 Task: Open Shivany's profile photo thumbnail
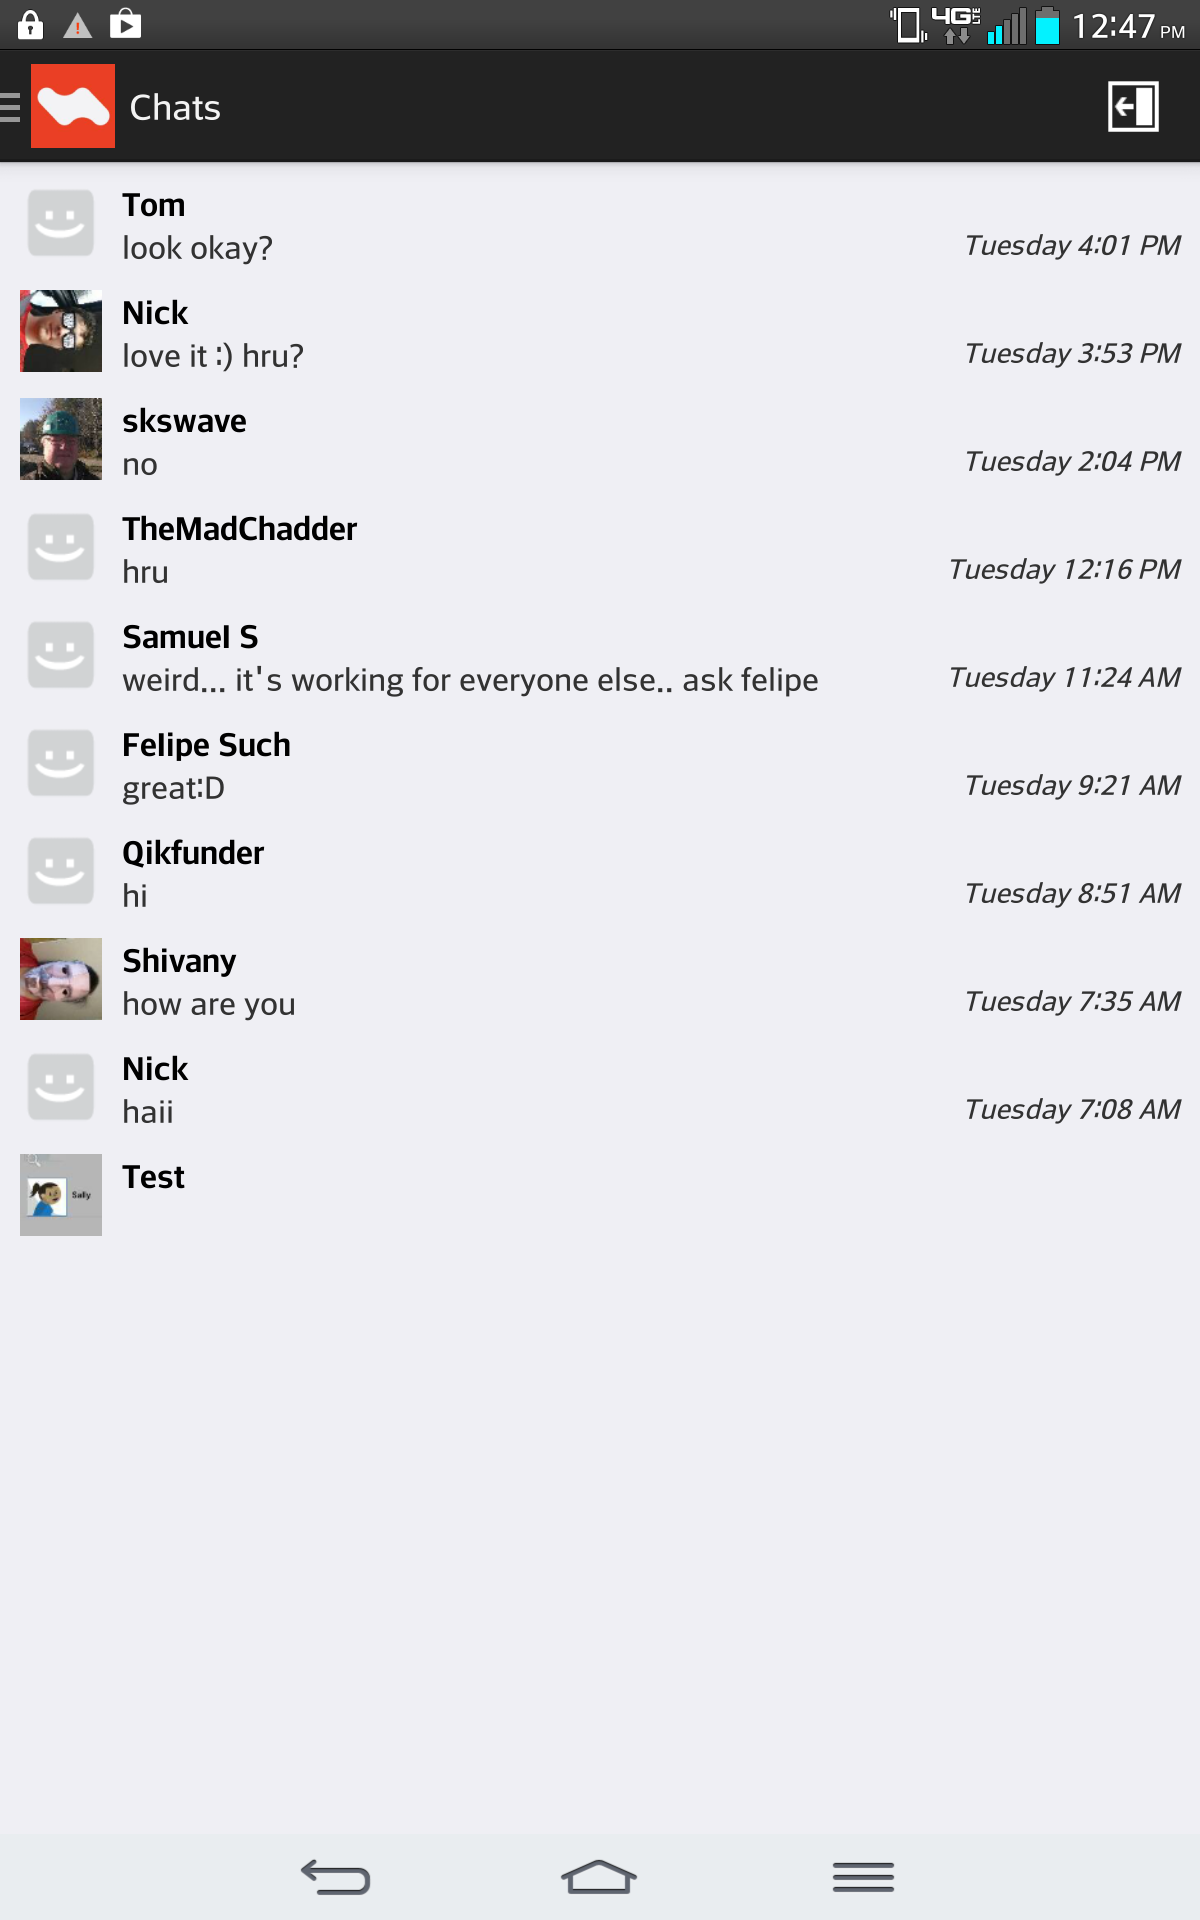click(x=61, y=979)
